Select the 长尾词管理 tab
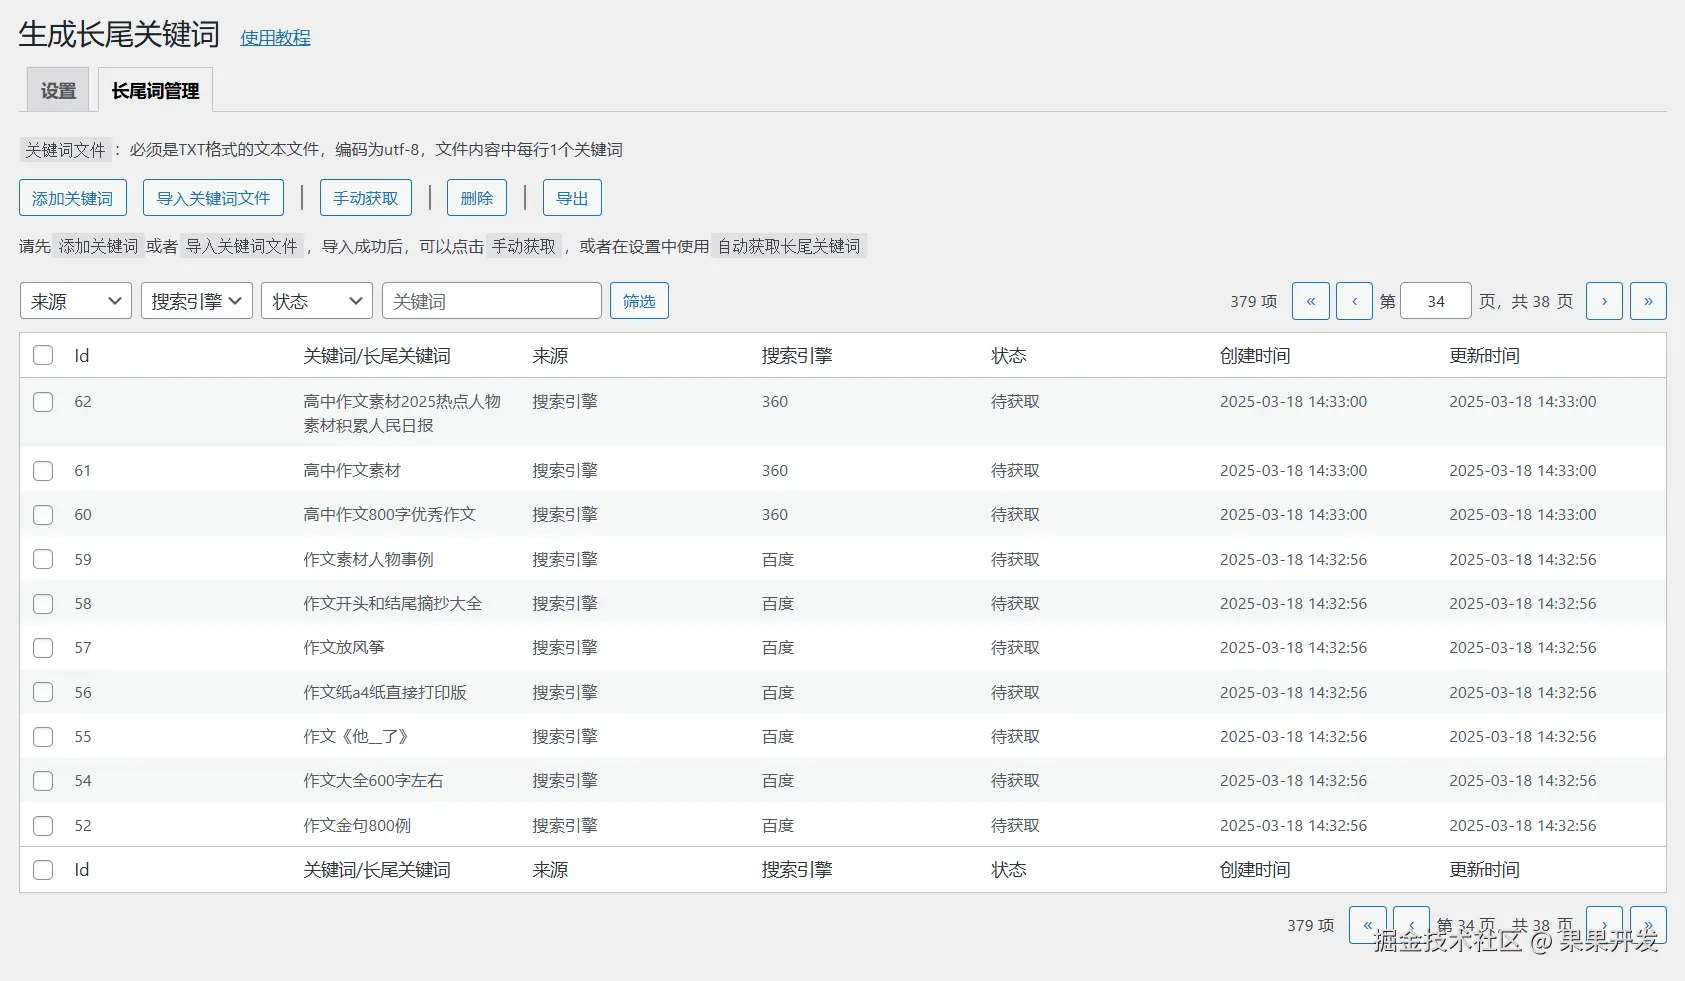This screenshot has height=981, width=1685. (155, 89)
